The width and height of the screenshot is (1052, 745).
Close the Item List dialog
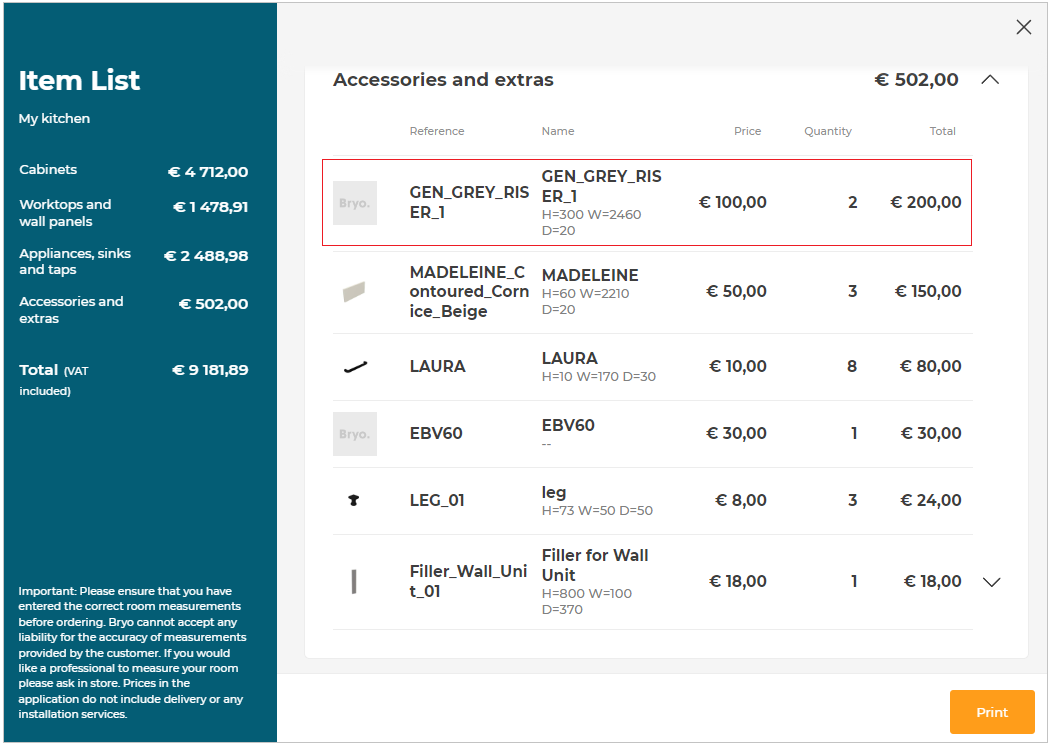pyautogui.click(x=1023, y=28)
